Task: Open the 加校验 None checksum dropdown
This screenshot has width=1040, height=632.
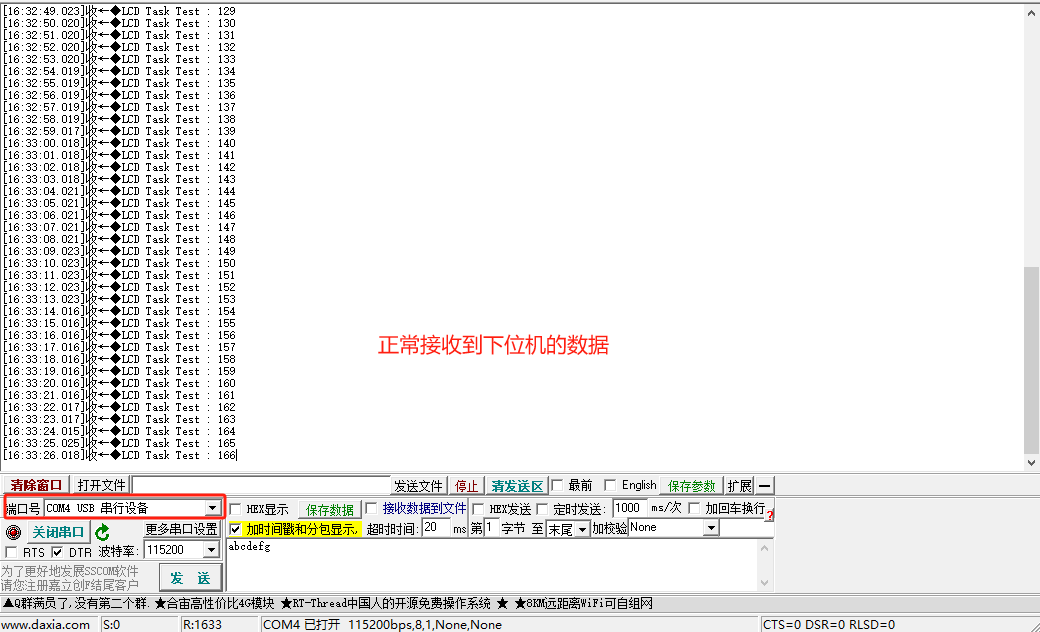Action: pos(711,528)
